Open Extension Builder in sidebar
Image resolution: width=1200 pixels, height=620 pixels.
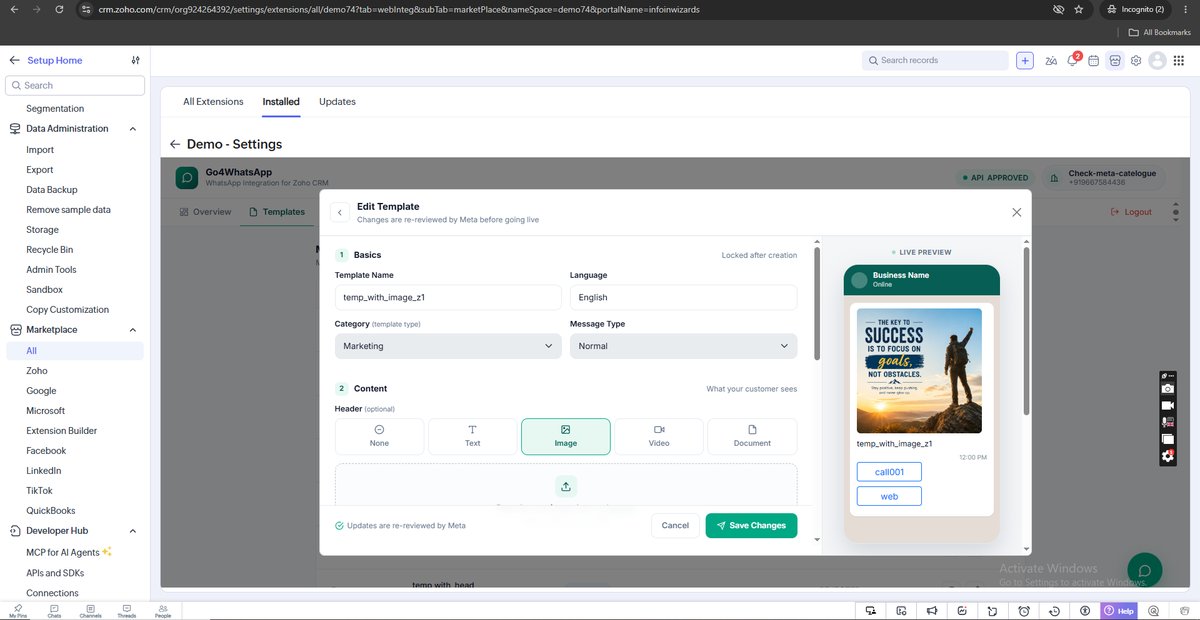pyautogui.click(x=62, y=431)
